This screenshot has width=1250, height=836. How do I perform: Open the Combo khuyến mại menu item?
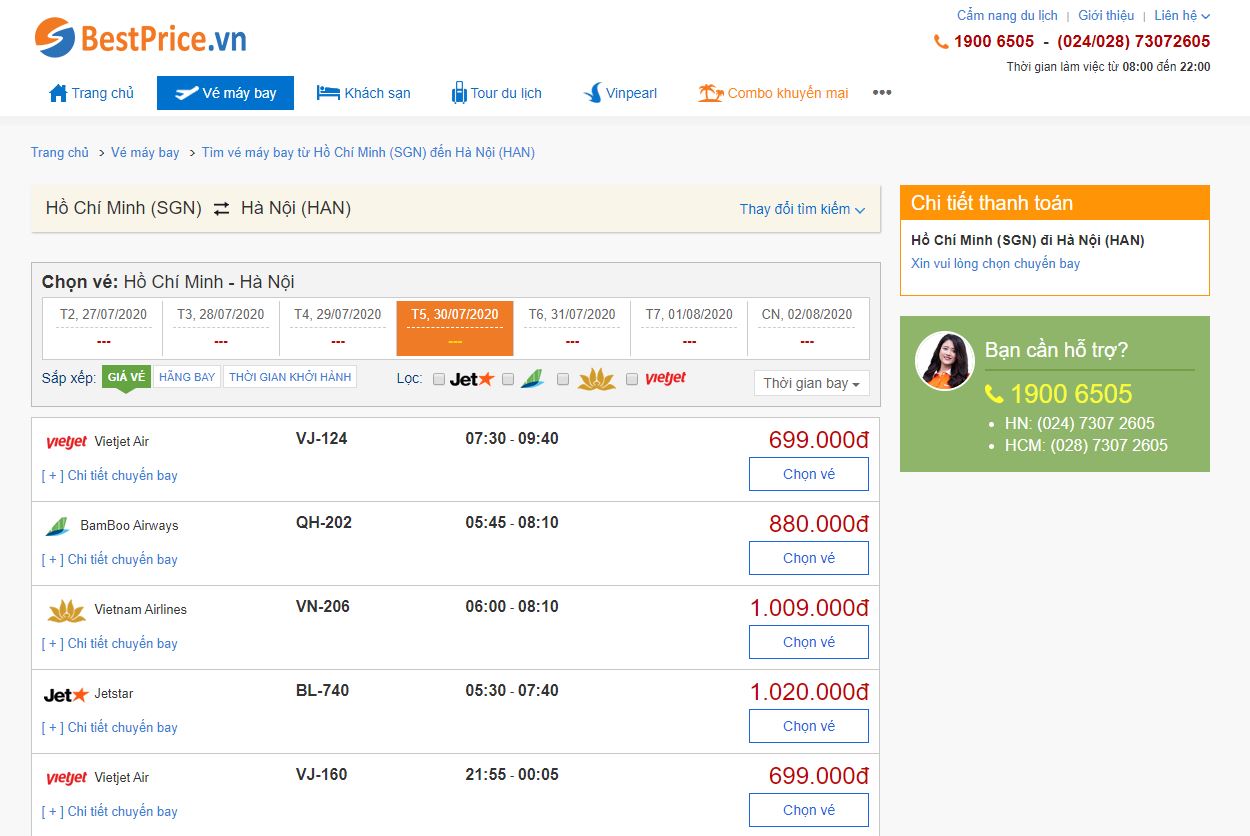(773, 93)
